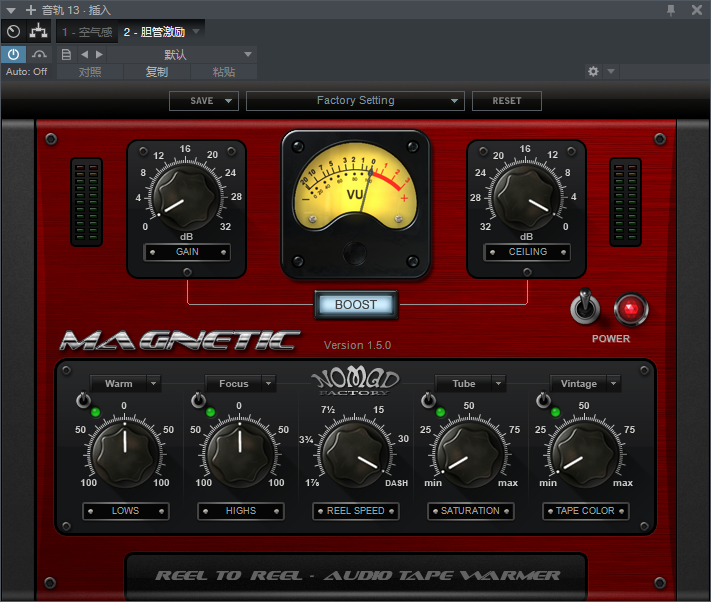
Task: Add insert with plus icon
Action: click(x=31, y=10)
